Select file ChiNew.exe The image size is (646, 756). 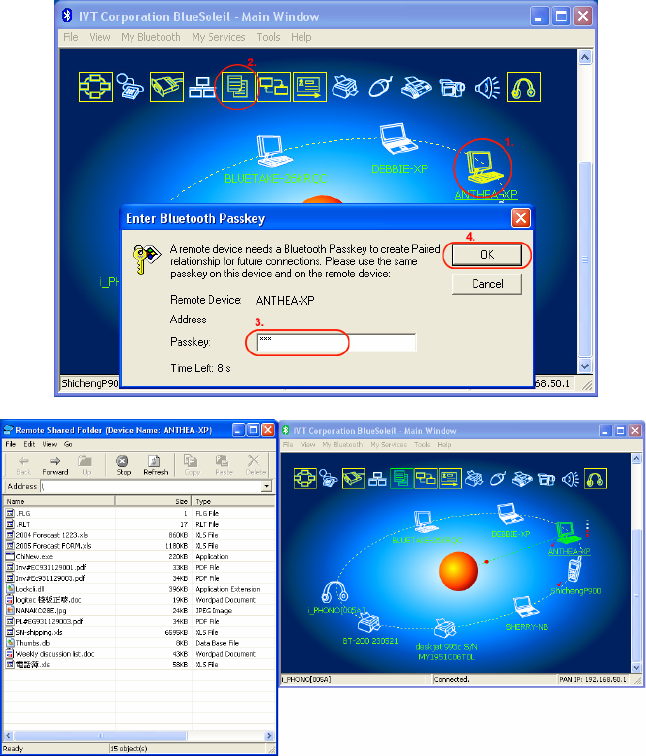pos(29,556)
